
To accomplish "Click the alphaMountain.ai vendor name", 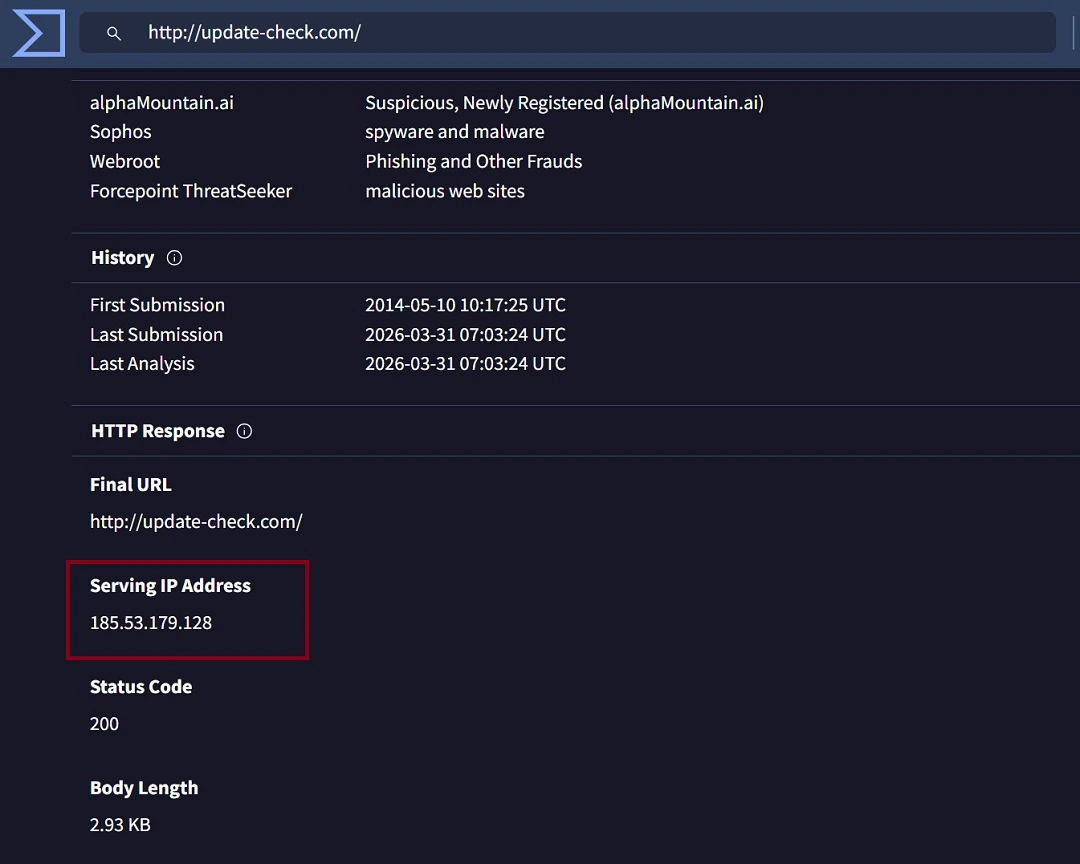I will coord(161,103).
